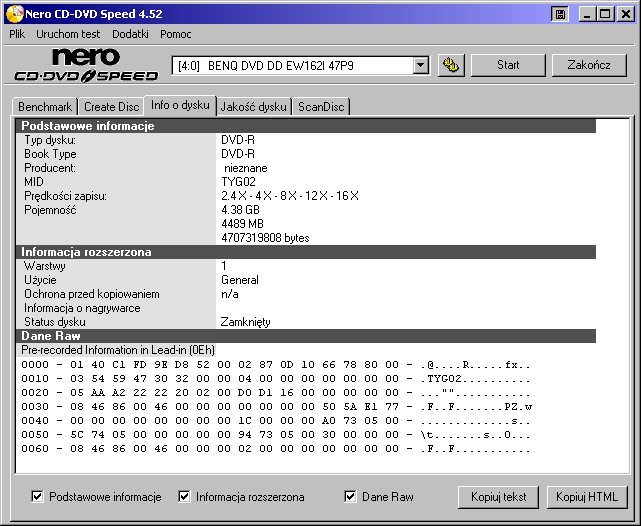Switch to the Benchmark tab
This screenshot has width=641, height=526.
tap(45, 107)
